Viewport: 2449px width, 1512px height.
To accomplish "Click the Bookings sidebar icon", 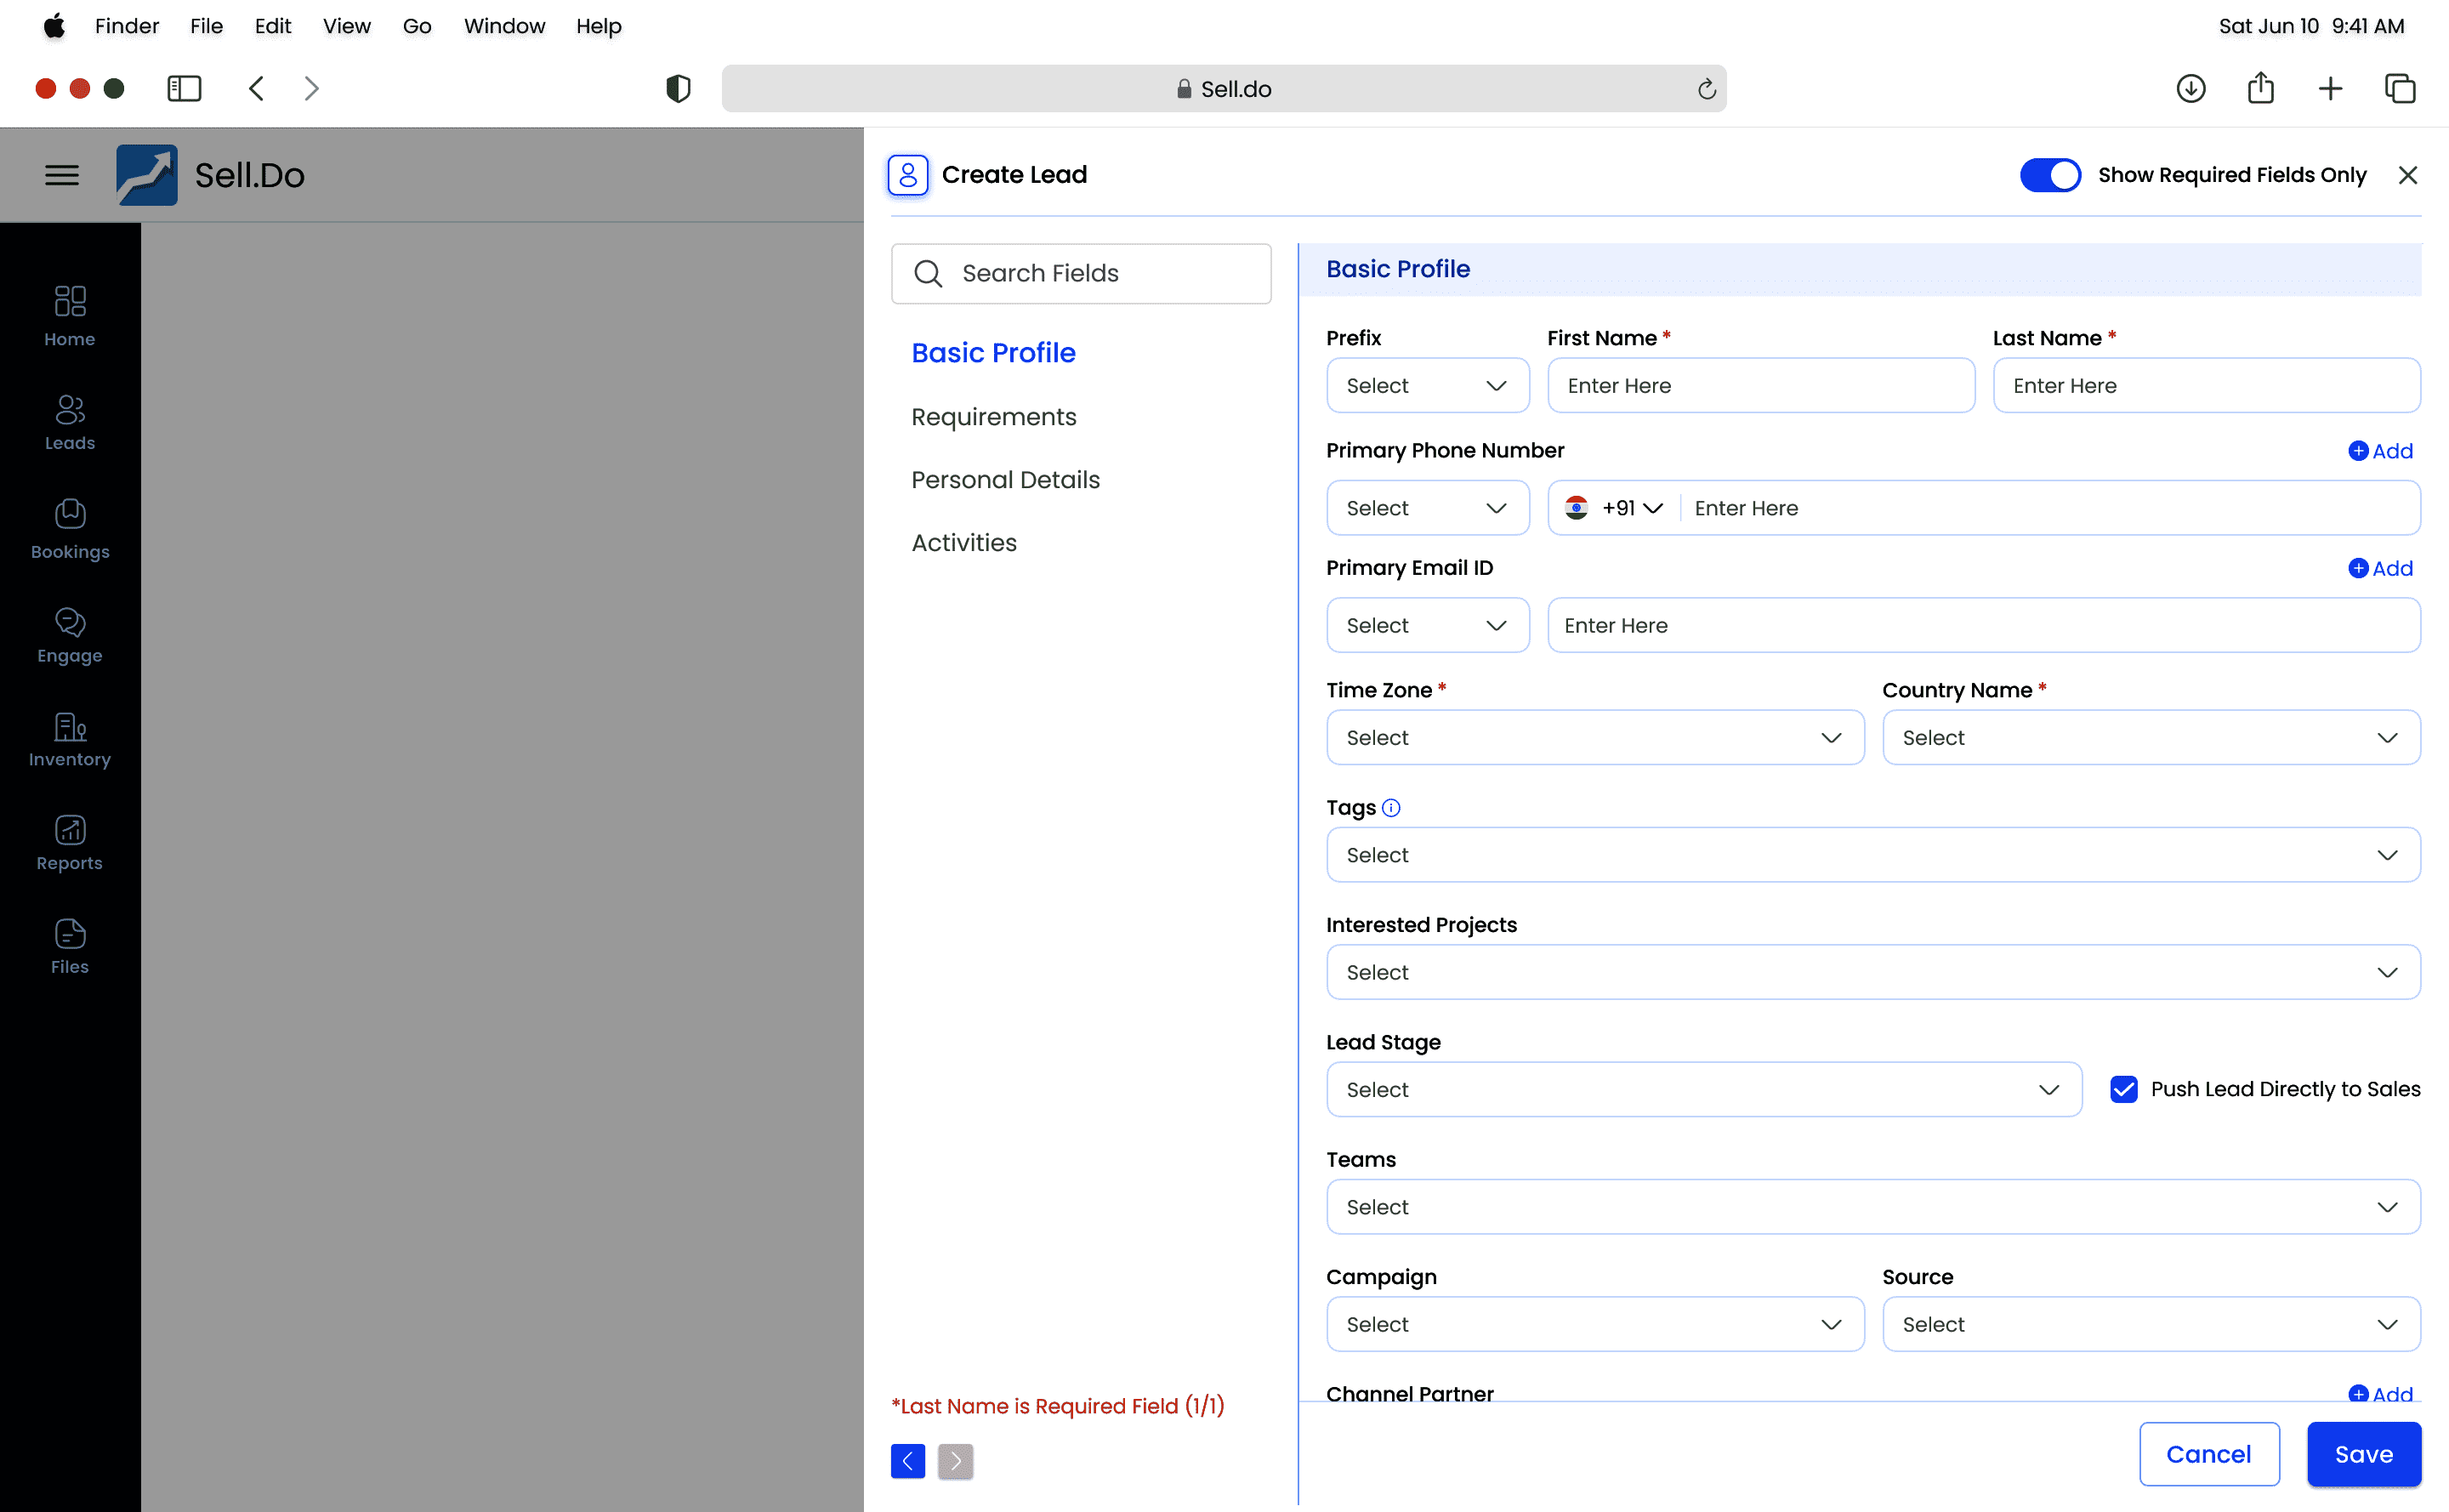I will point(69,528).
